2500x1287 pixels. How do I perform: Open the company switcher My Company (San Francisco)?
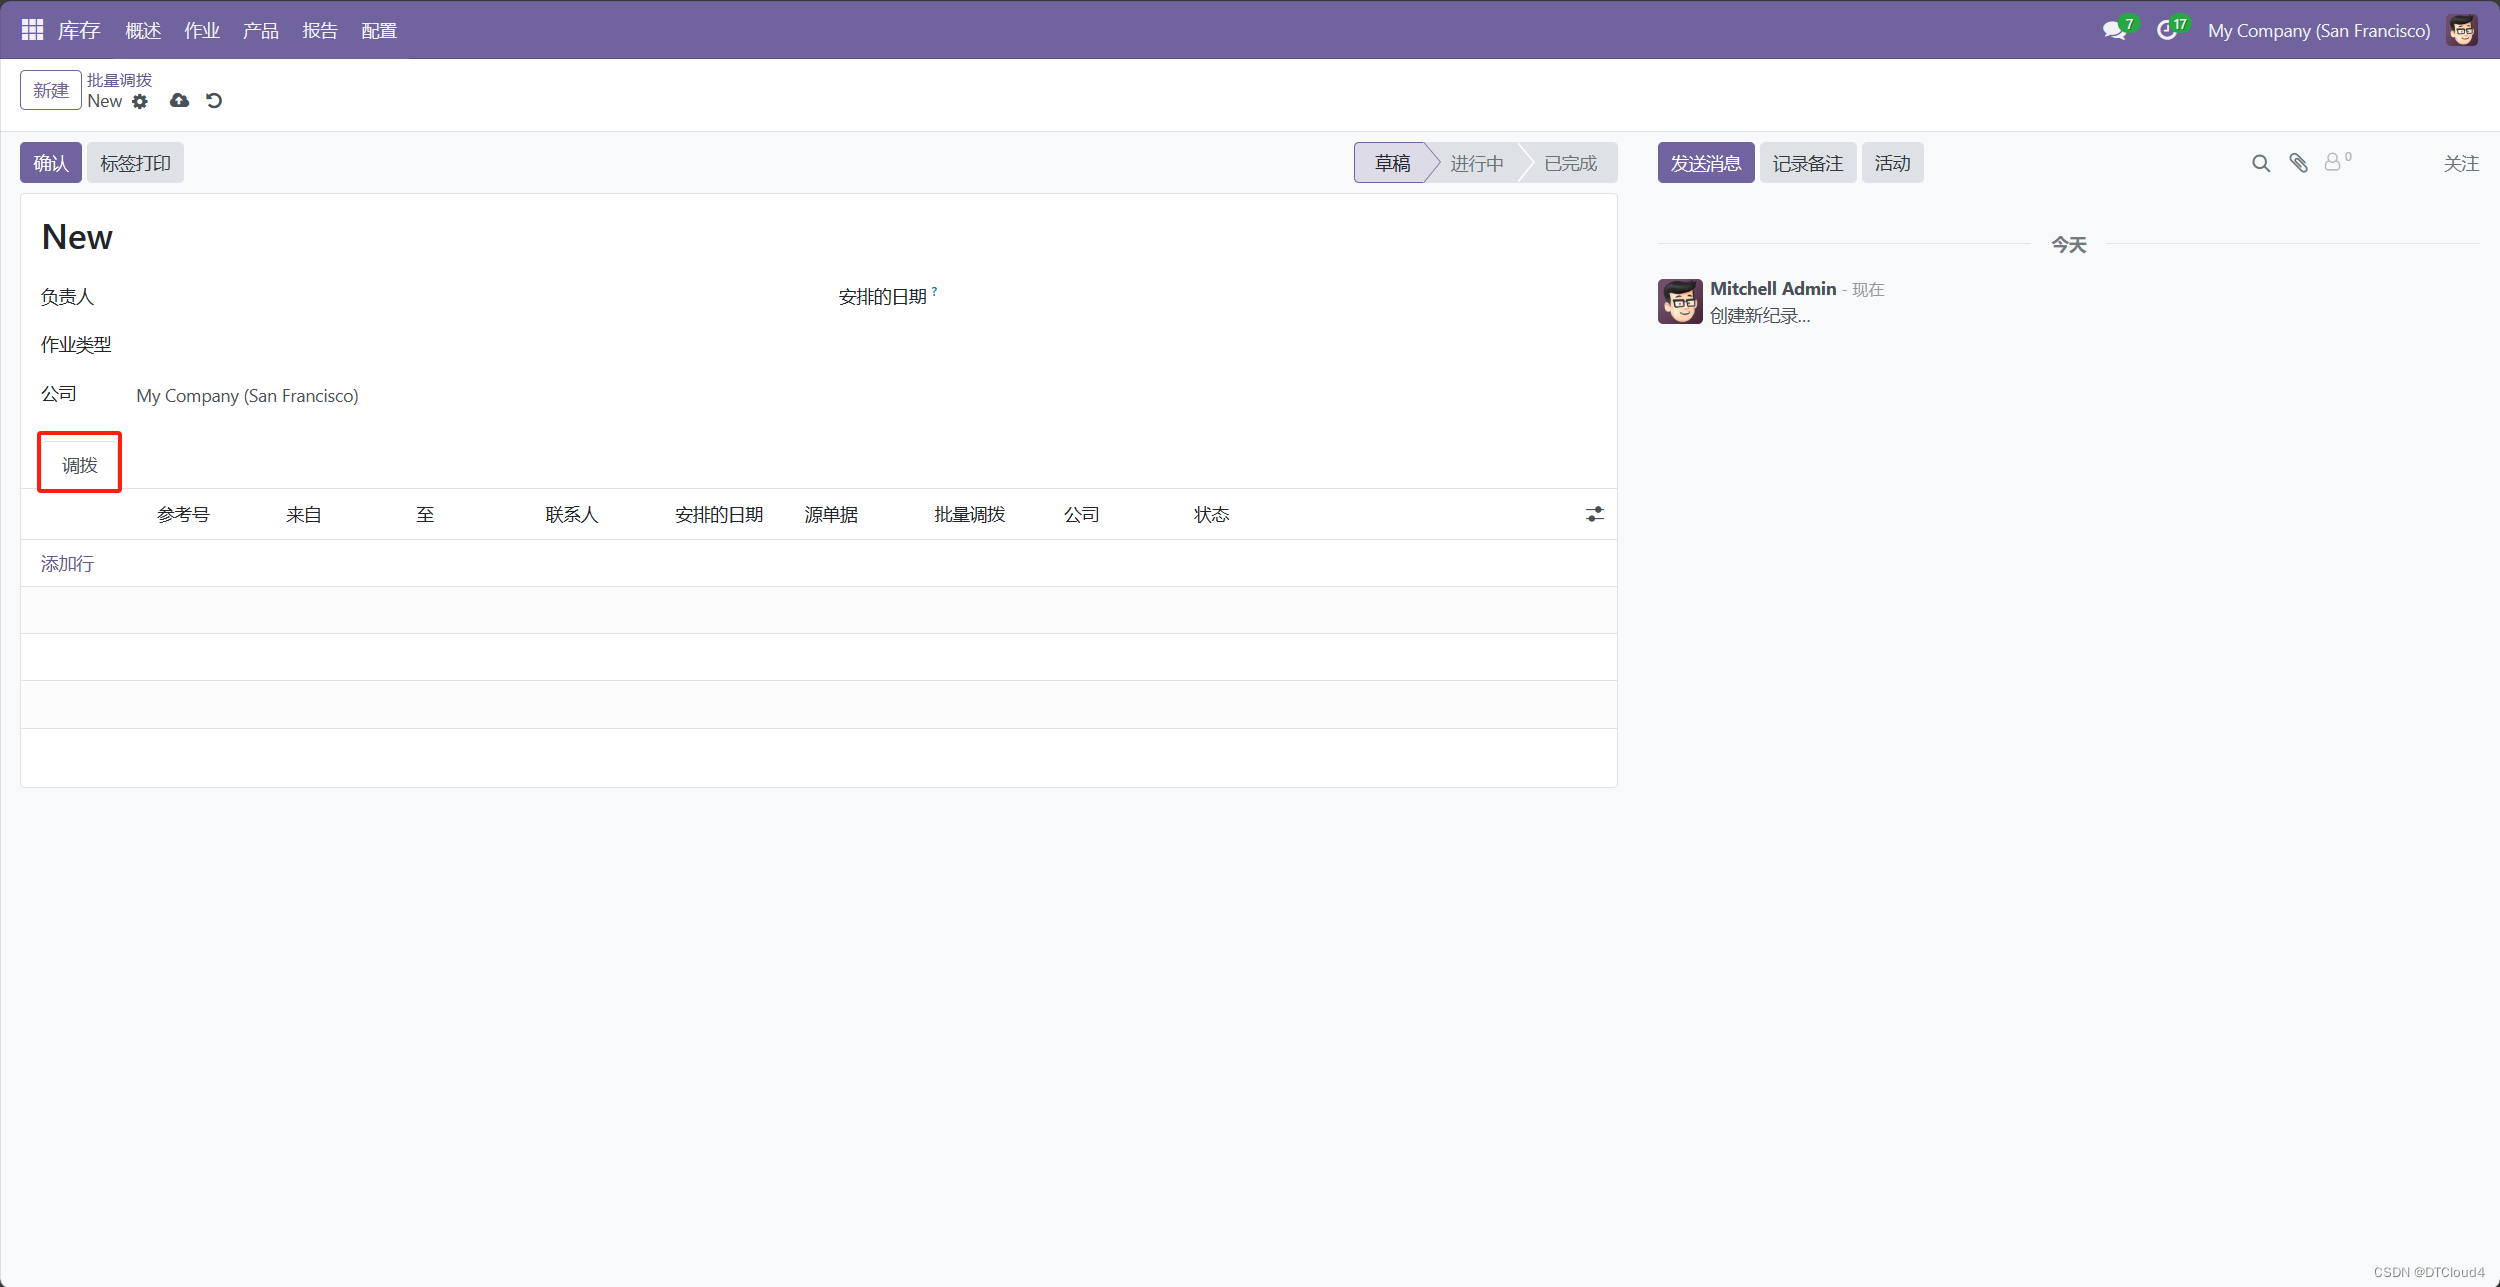(2318, 31)
